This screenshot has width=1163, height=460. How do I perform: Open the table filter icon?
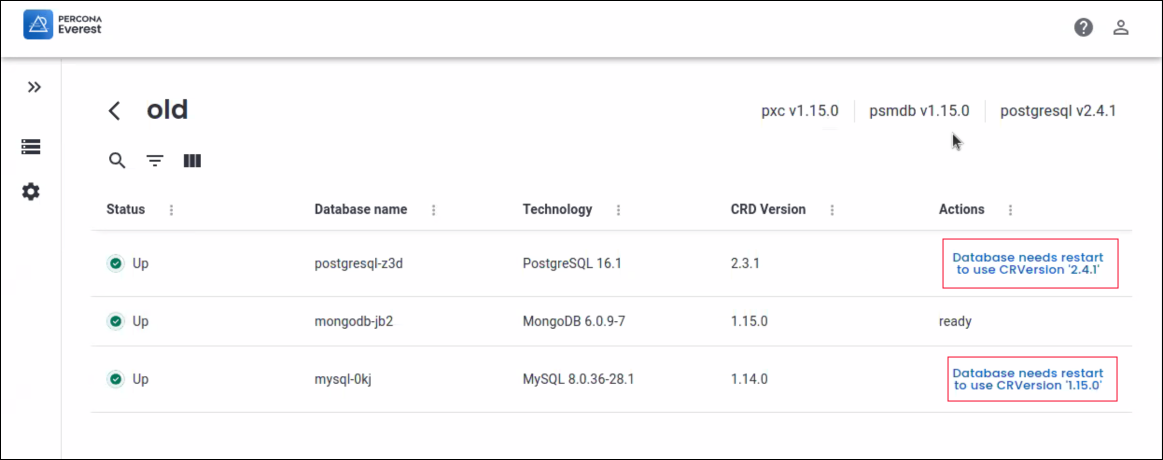point(155,160)
